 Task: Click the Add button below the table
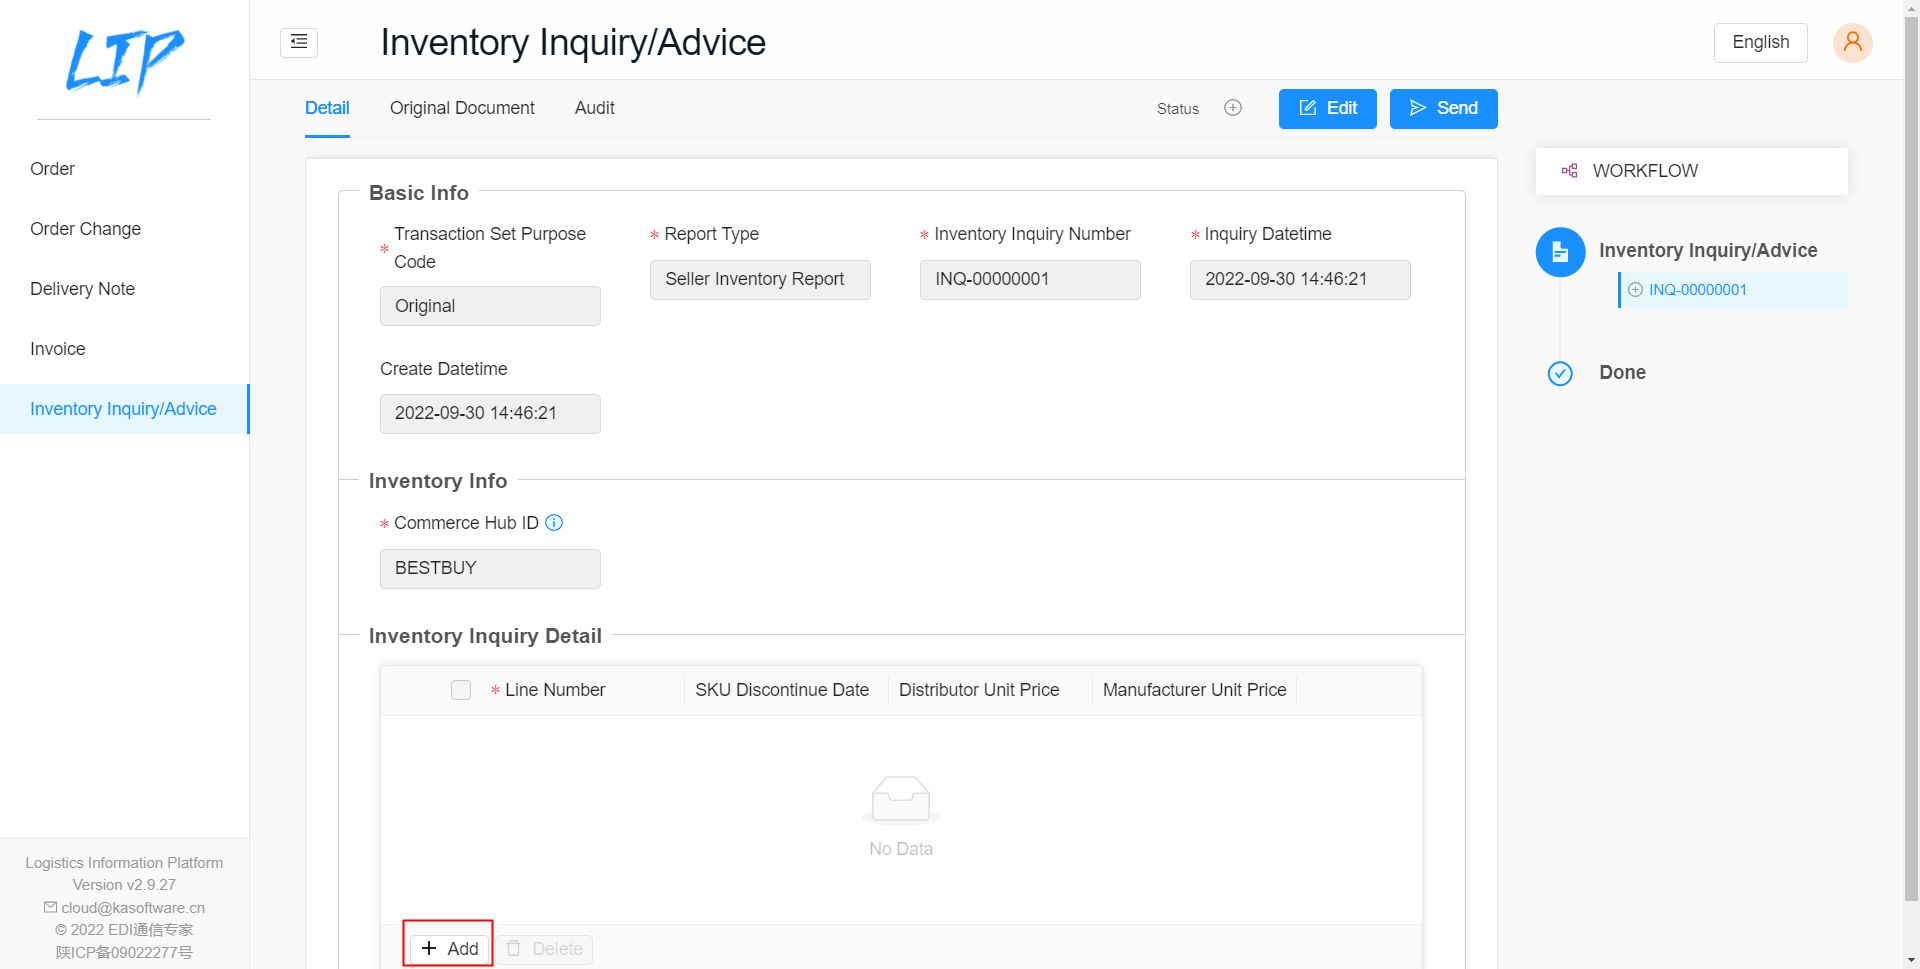pyautogui.click(x=449, y=948)
